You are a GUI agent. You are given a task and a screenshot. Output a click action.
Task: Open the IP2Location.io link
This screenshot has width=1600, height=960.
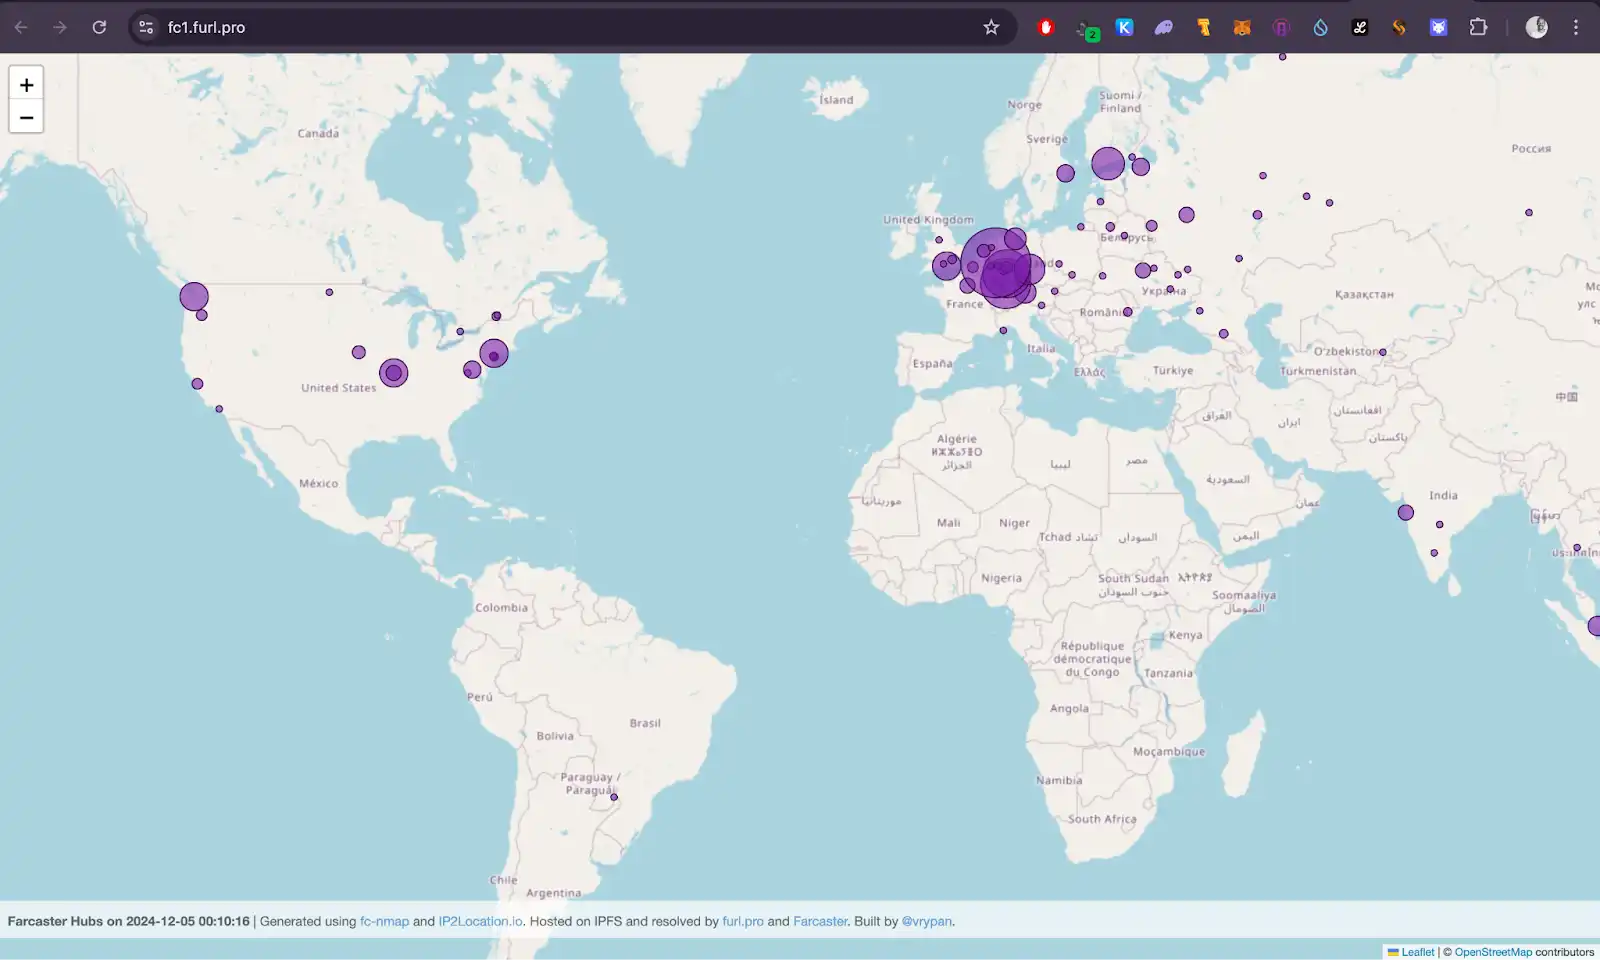coord(480,921)
